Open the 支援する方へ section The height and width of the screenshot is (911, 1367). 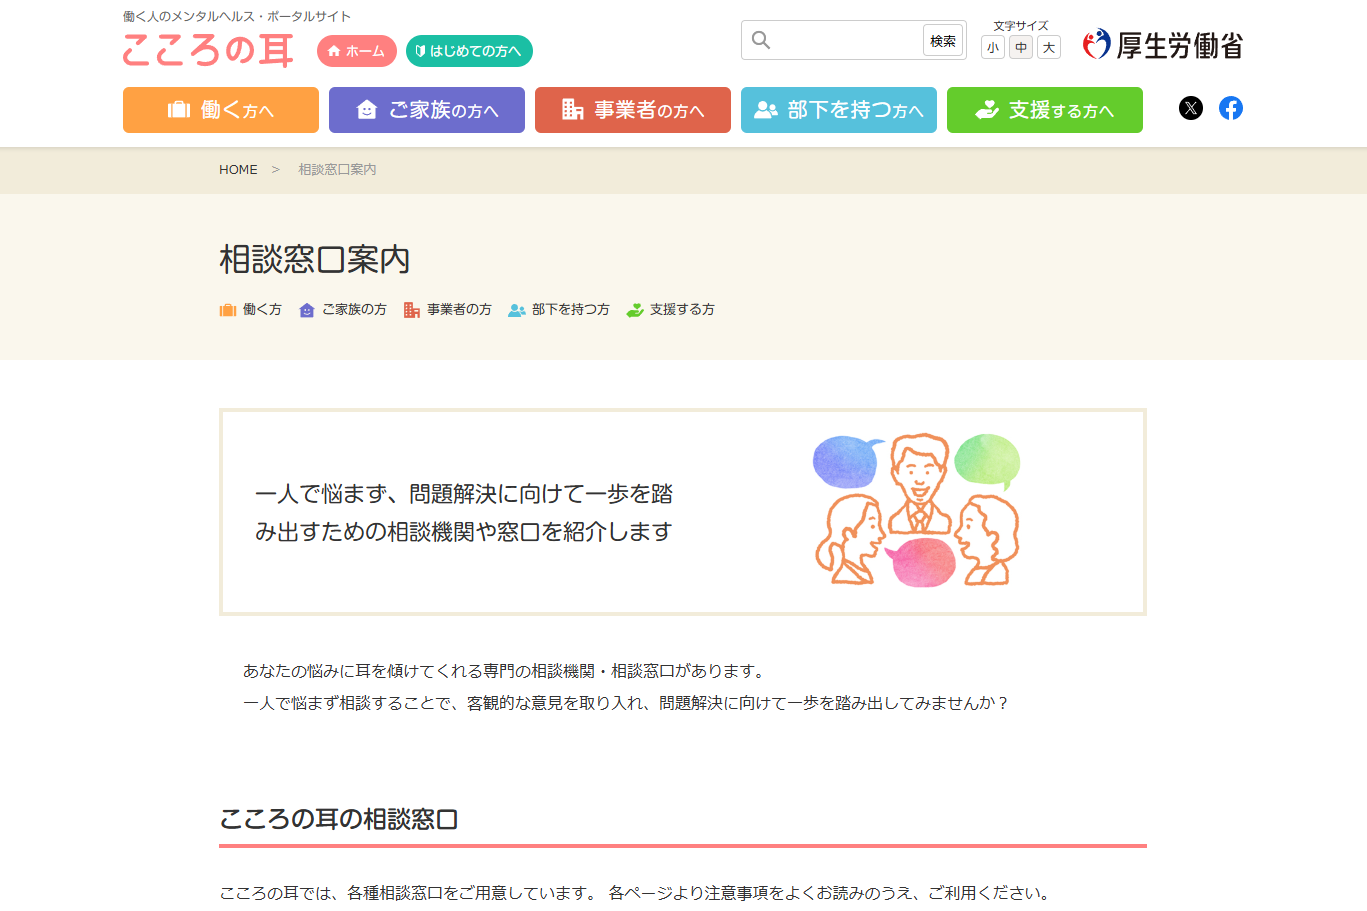(x=1044, y=109)
